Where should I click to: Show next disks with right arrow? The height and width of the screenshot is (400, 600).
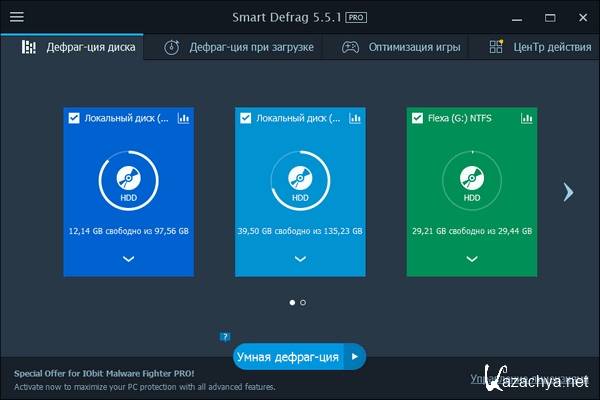coord(568,192)
